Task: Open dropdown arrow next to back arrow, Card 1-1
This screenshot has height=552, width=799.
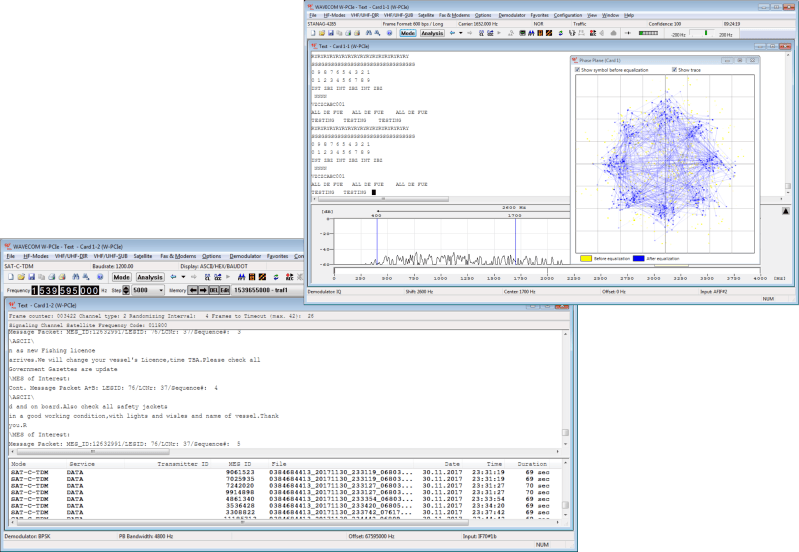Action: (x=461, y=33)
